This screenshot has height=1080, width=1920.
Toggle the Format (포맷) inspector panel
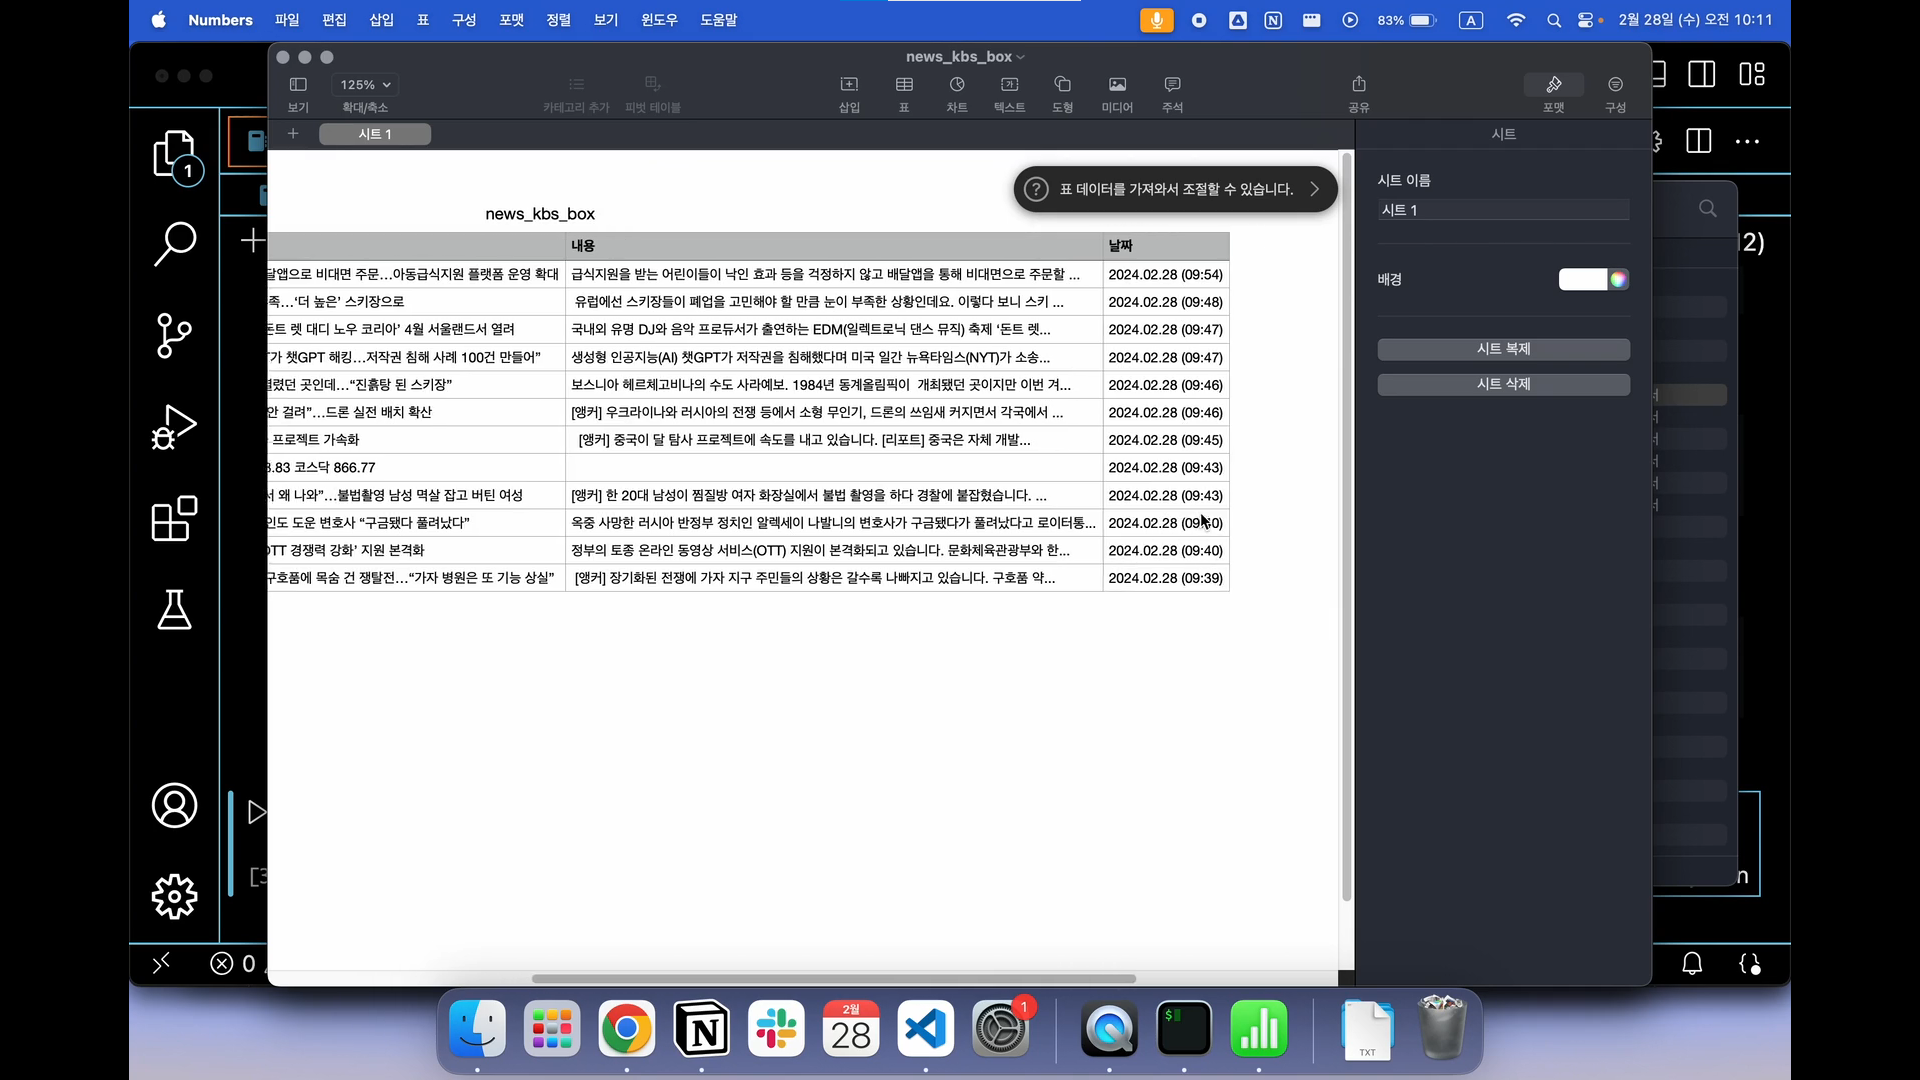1553,85
